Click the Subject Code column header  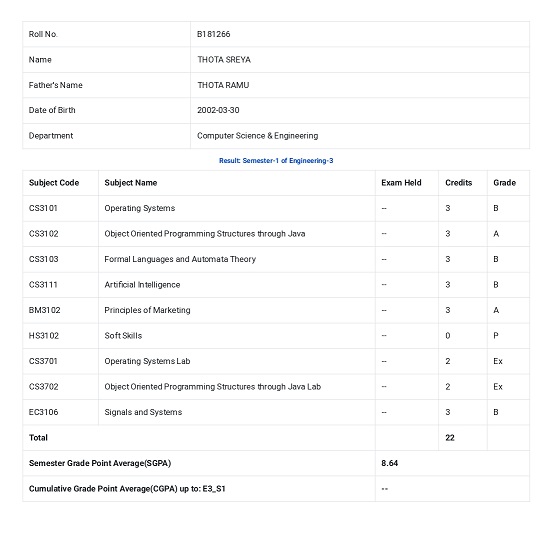point(54,183)
